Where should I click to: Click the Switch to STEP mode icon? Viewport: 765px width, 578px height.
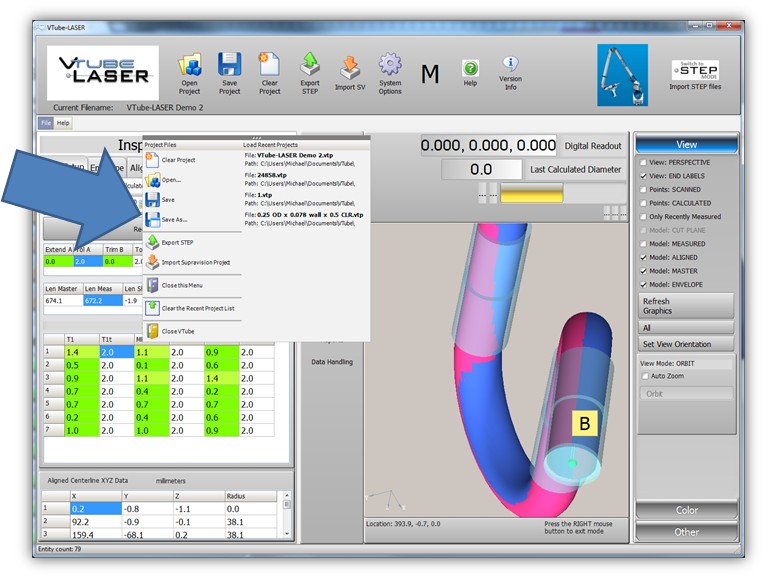[695, 69]
